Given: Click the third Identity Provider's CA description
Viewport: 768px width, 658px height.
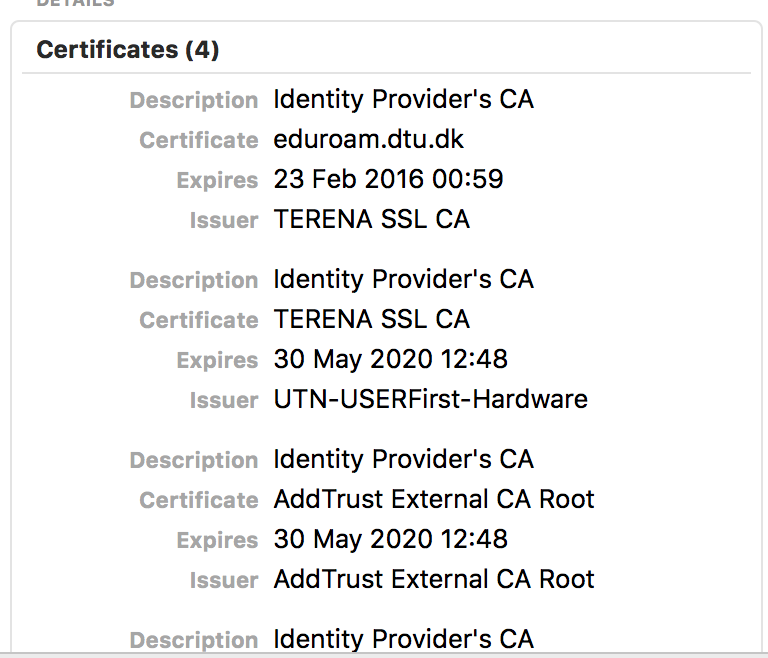Looking at the screenshot, I should coord(404,459).
